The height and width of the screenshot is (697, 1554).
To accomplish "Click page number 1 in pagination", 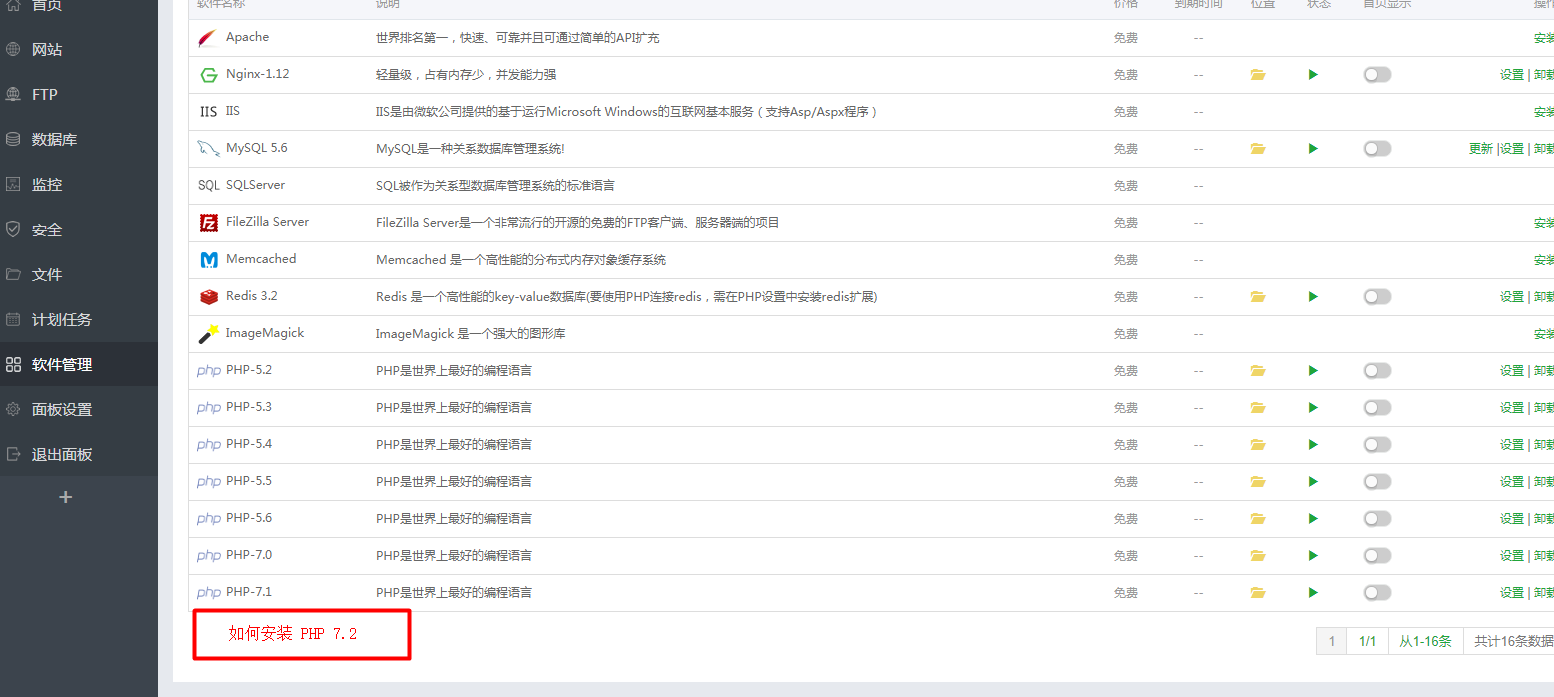I will tap(1331, 641).
